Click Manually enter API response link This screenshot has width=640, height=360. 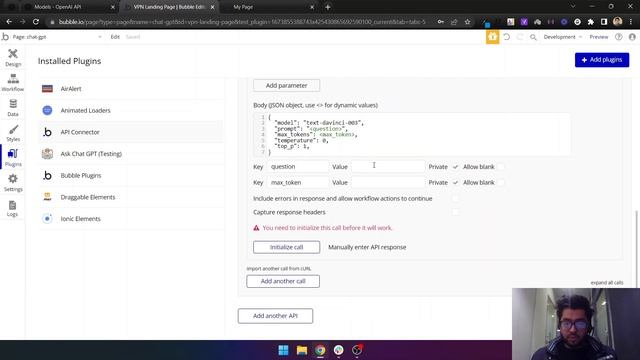367,247
